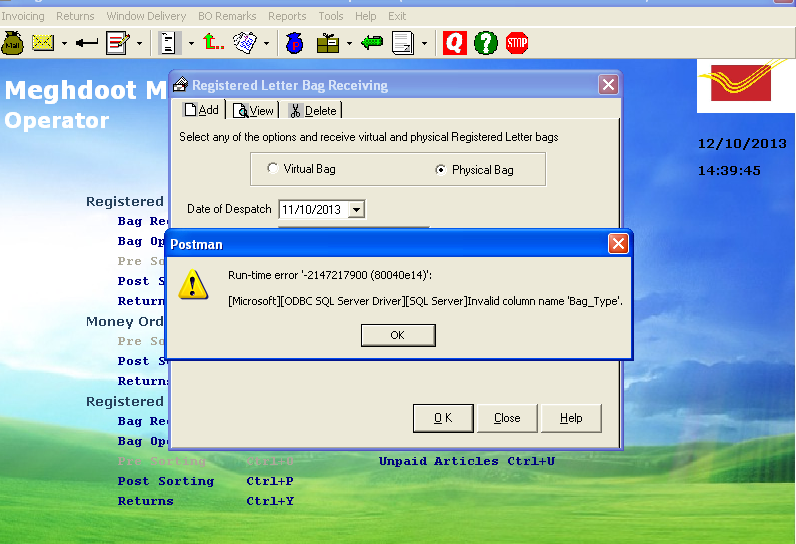Open the Tools menu
The image size is (796, 544).
coord(331,16)
